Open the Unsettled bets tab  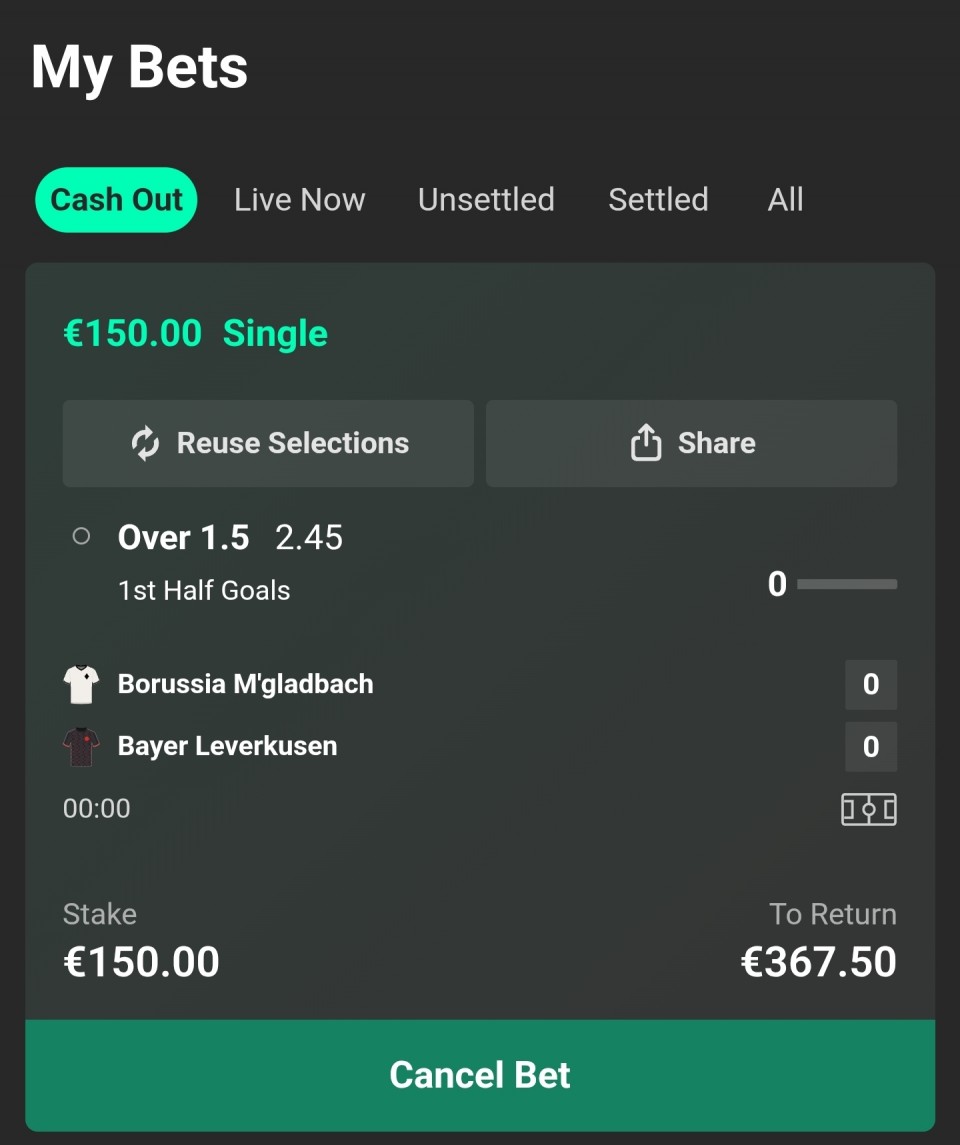(486, 200)
